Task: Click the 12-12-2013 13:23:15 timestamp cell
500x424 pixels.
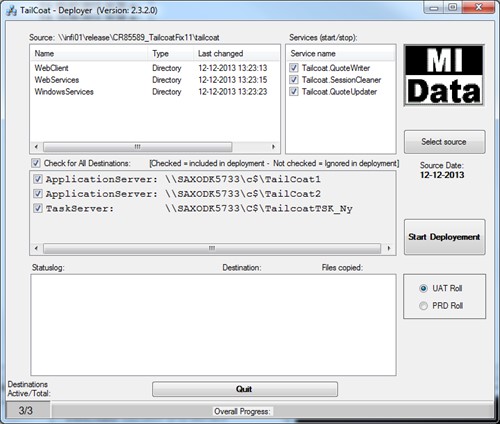Action: pyautogui.click(x=233, y=80)
